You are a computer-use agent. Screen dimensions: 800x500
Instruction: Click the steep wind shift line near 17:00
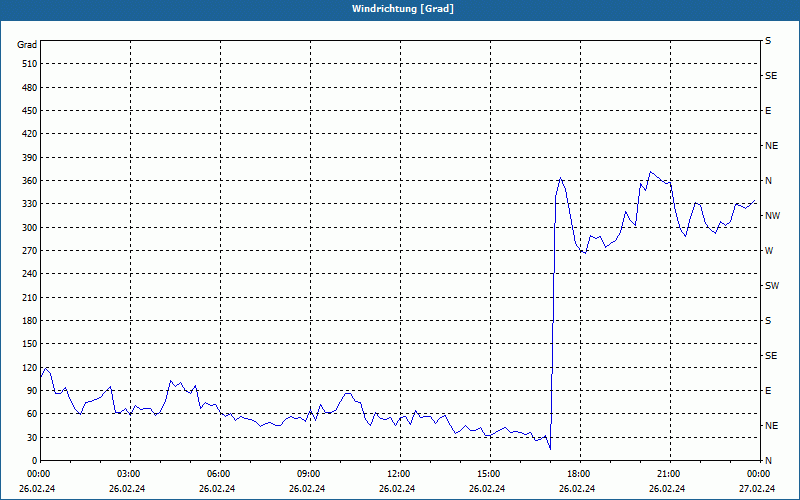click(553, 321)
